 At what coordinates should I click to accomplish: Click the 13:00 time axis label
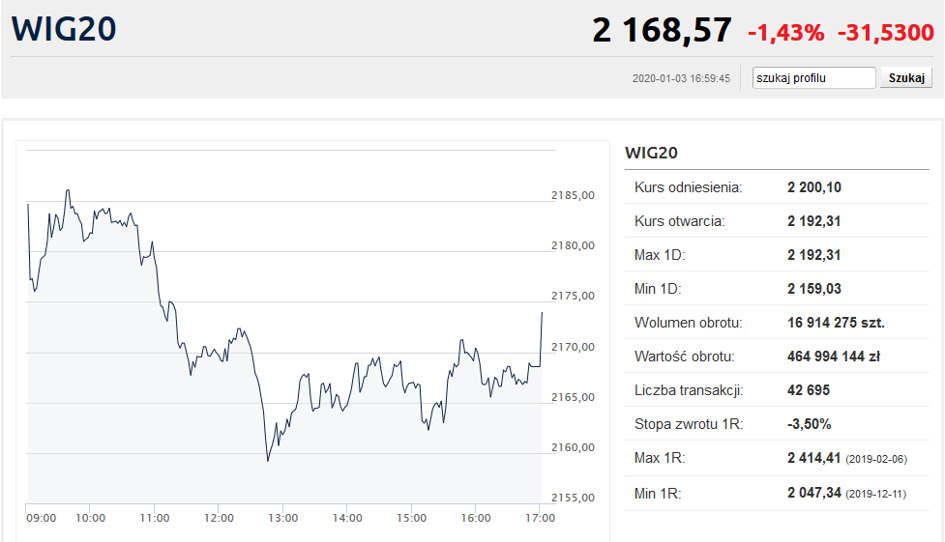tap(283, 518)
